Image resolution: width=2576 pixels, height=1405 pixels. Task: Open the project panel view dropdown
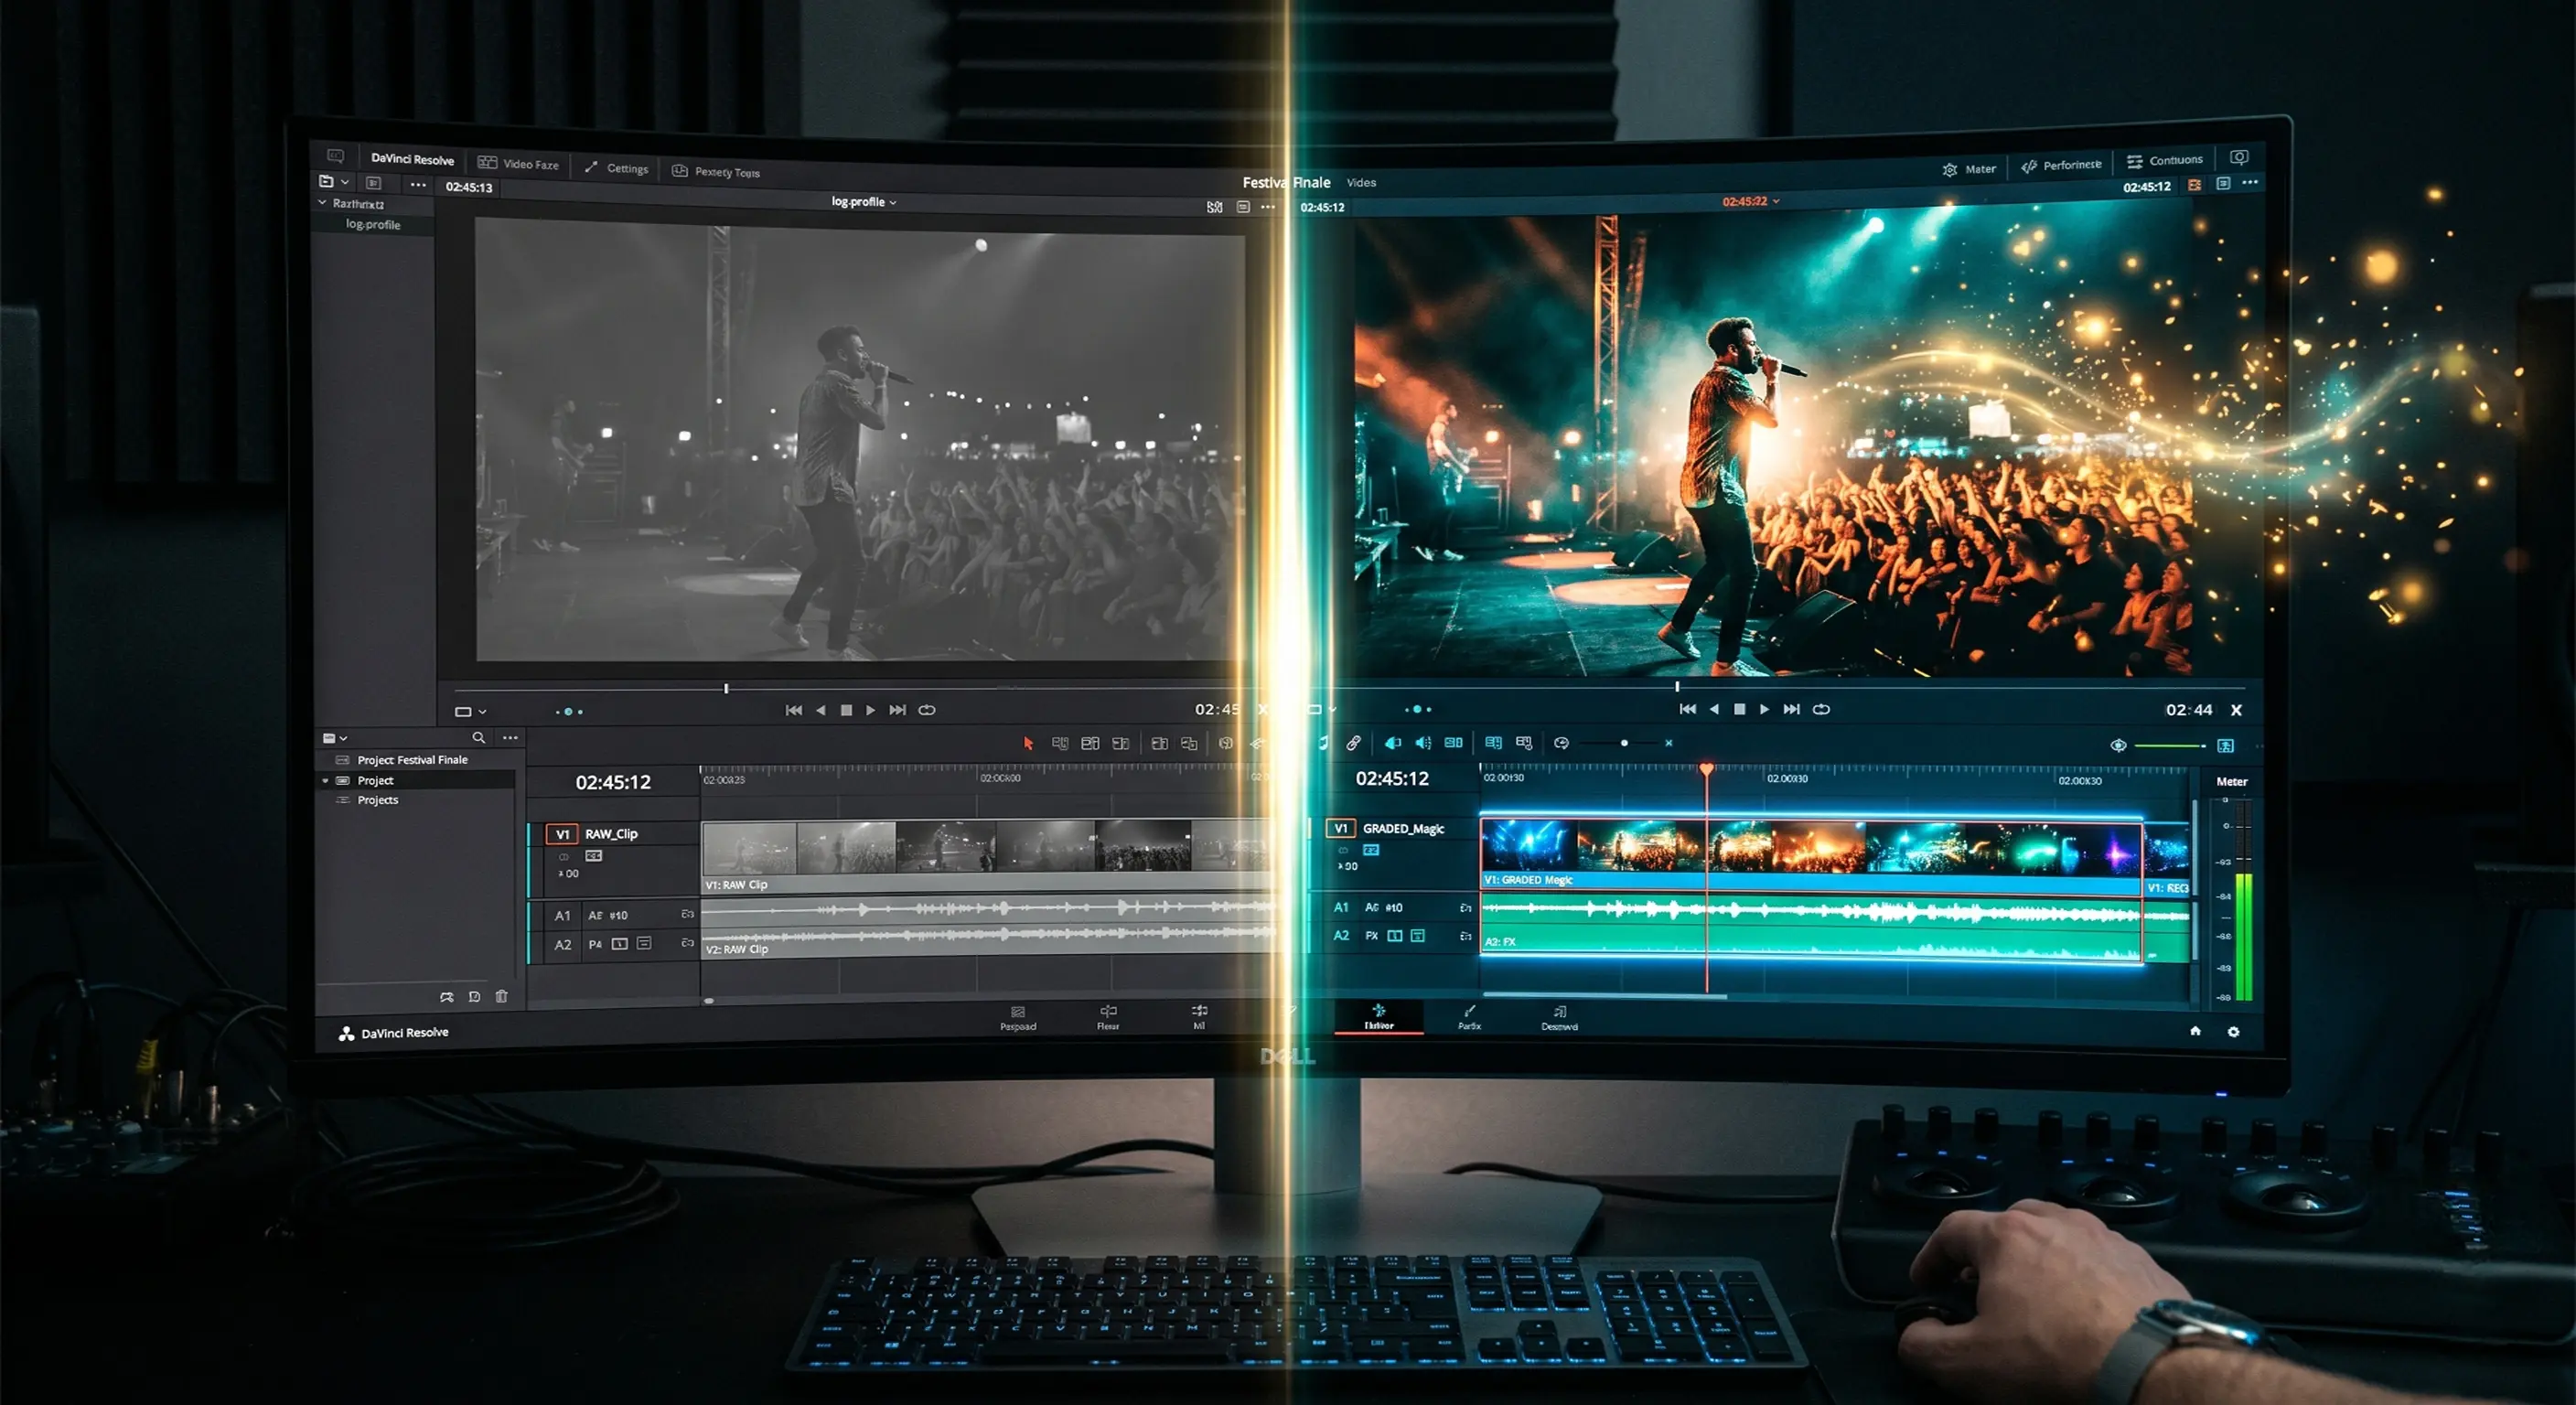[x=335, y=738]
